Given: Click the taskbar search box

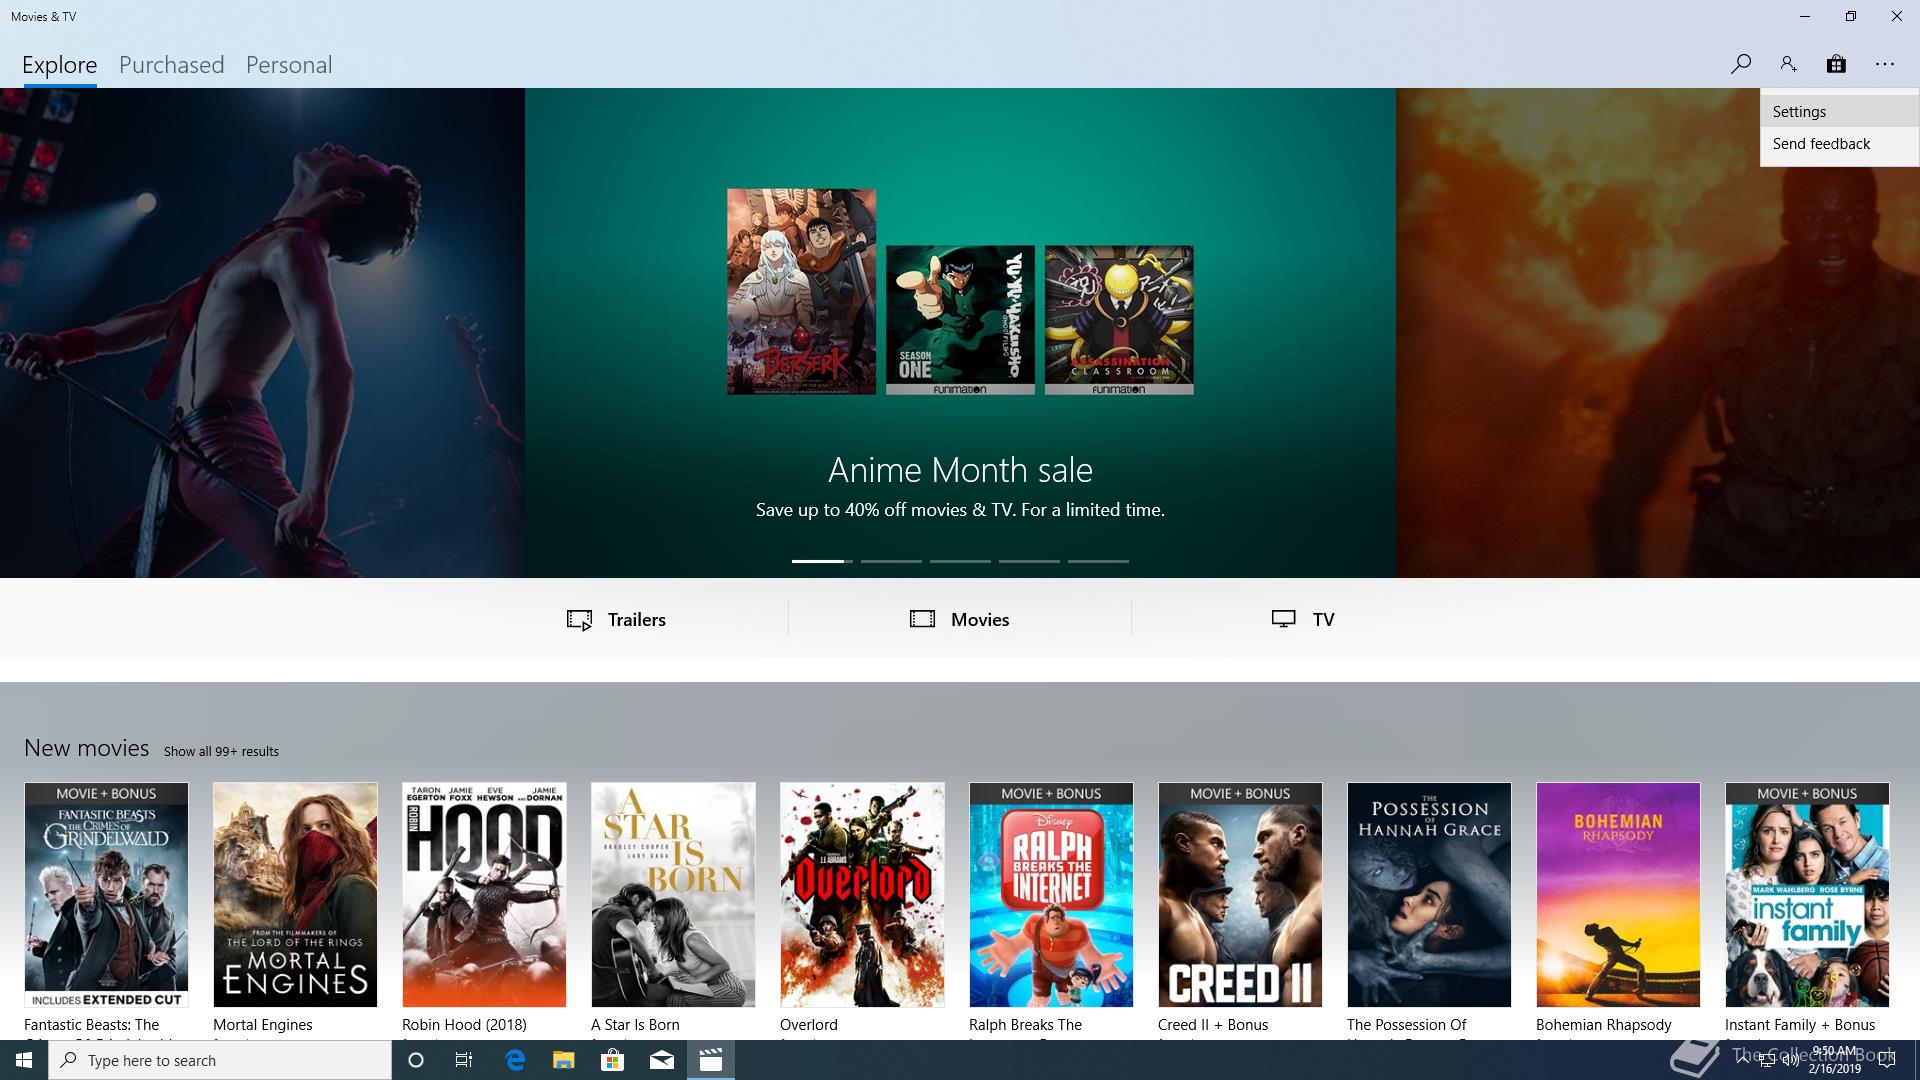Looking at the screenshot, I should [x=220, y=1060].
